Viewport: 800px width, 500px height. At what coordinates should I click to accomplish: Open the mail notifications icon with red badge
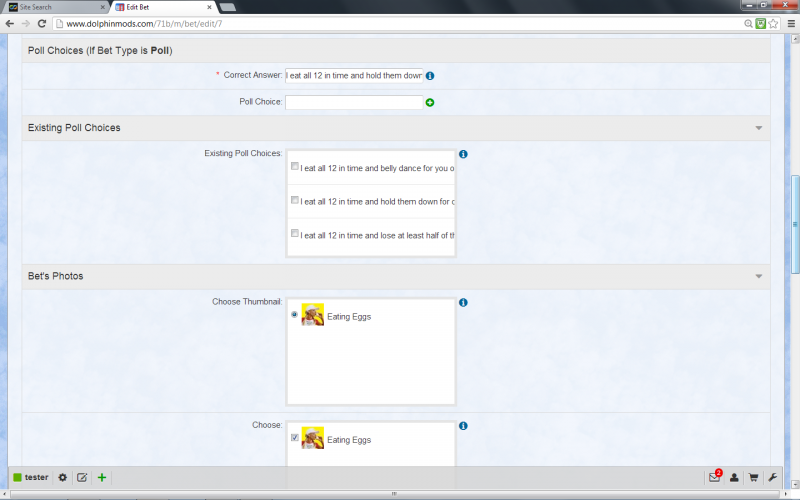pyautogui.click(x=715, y=477)
